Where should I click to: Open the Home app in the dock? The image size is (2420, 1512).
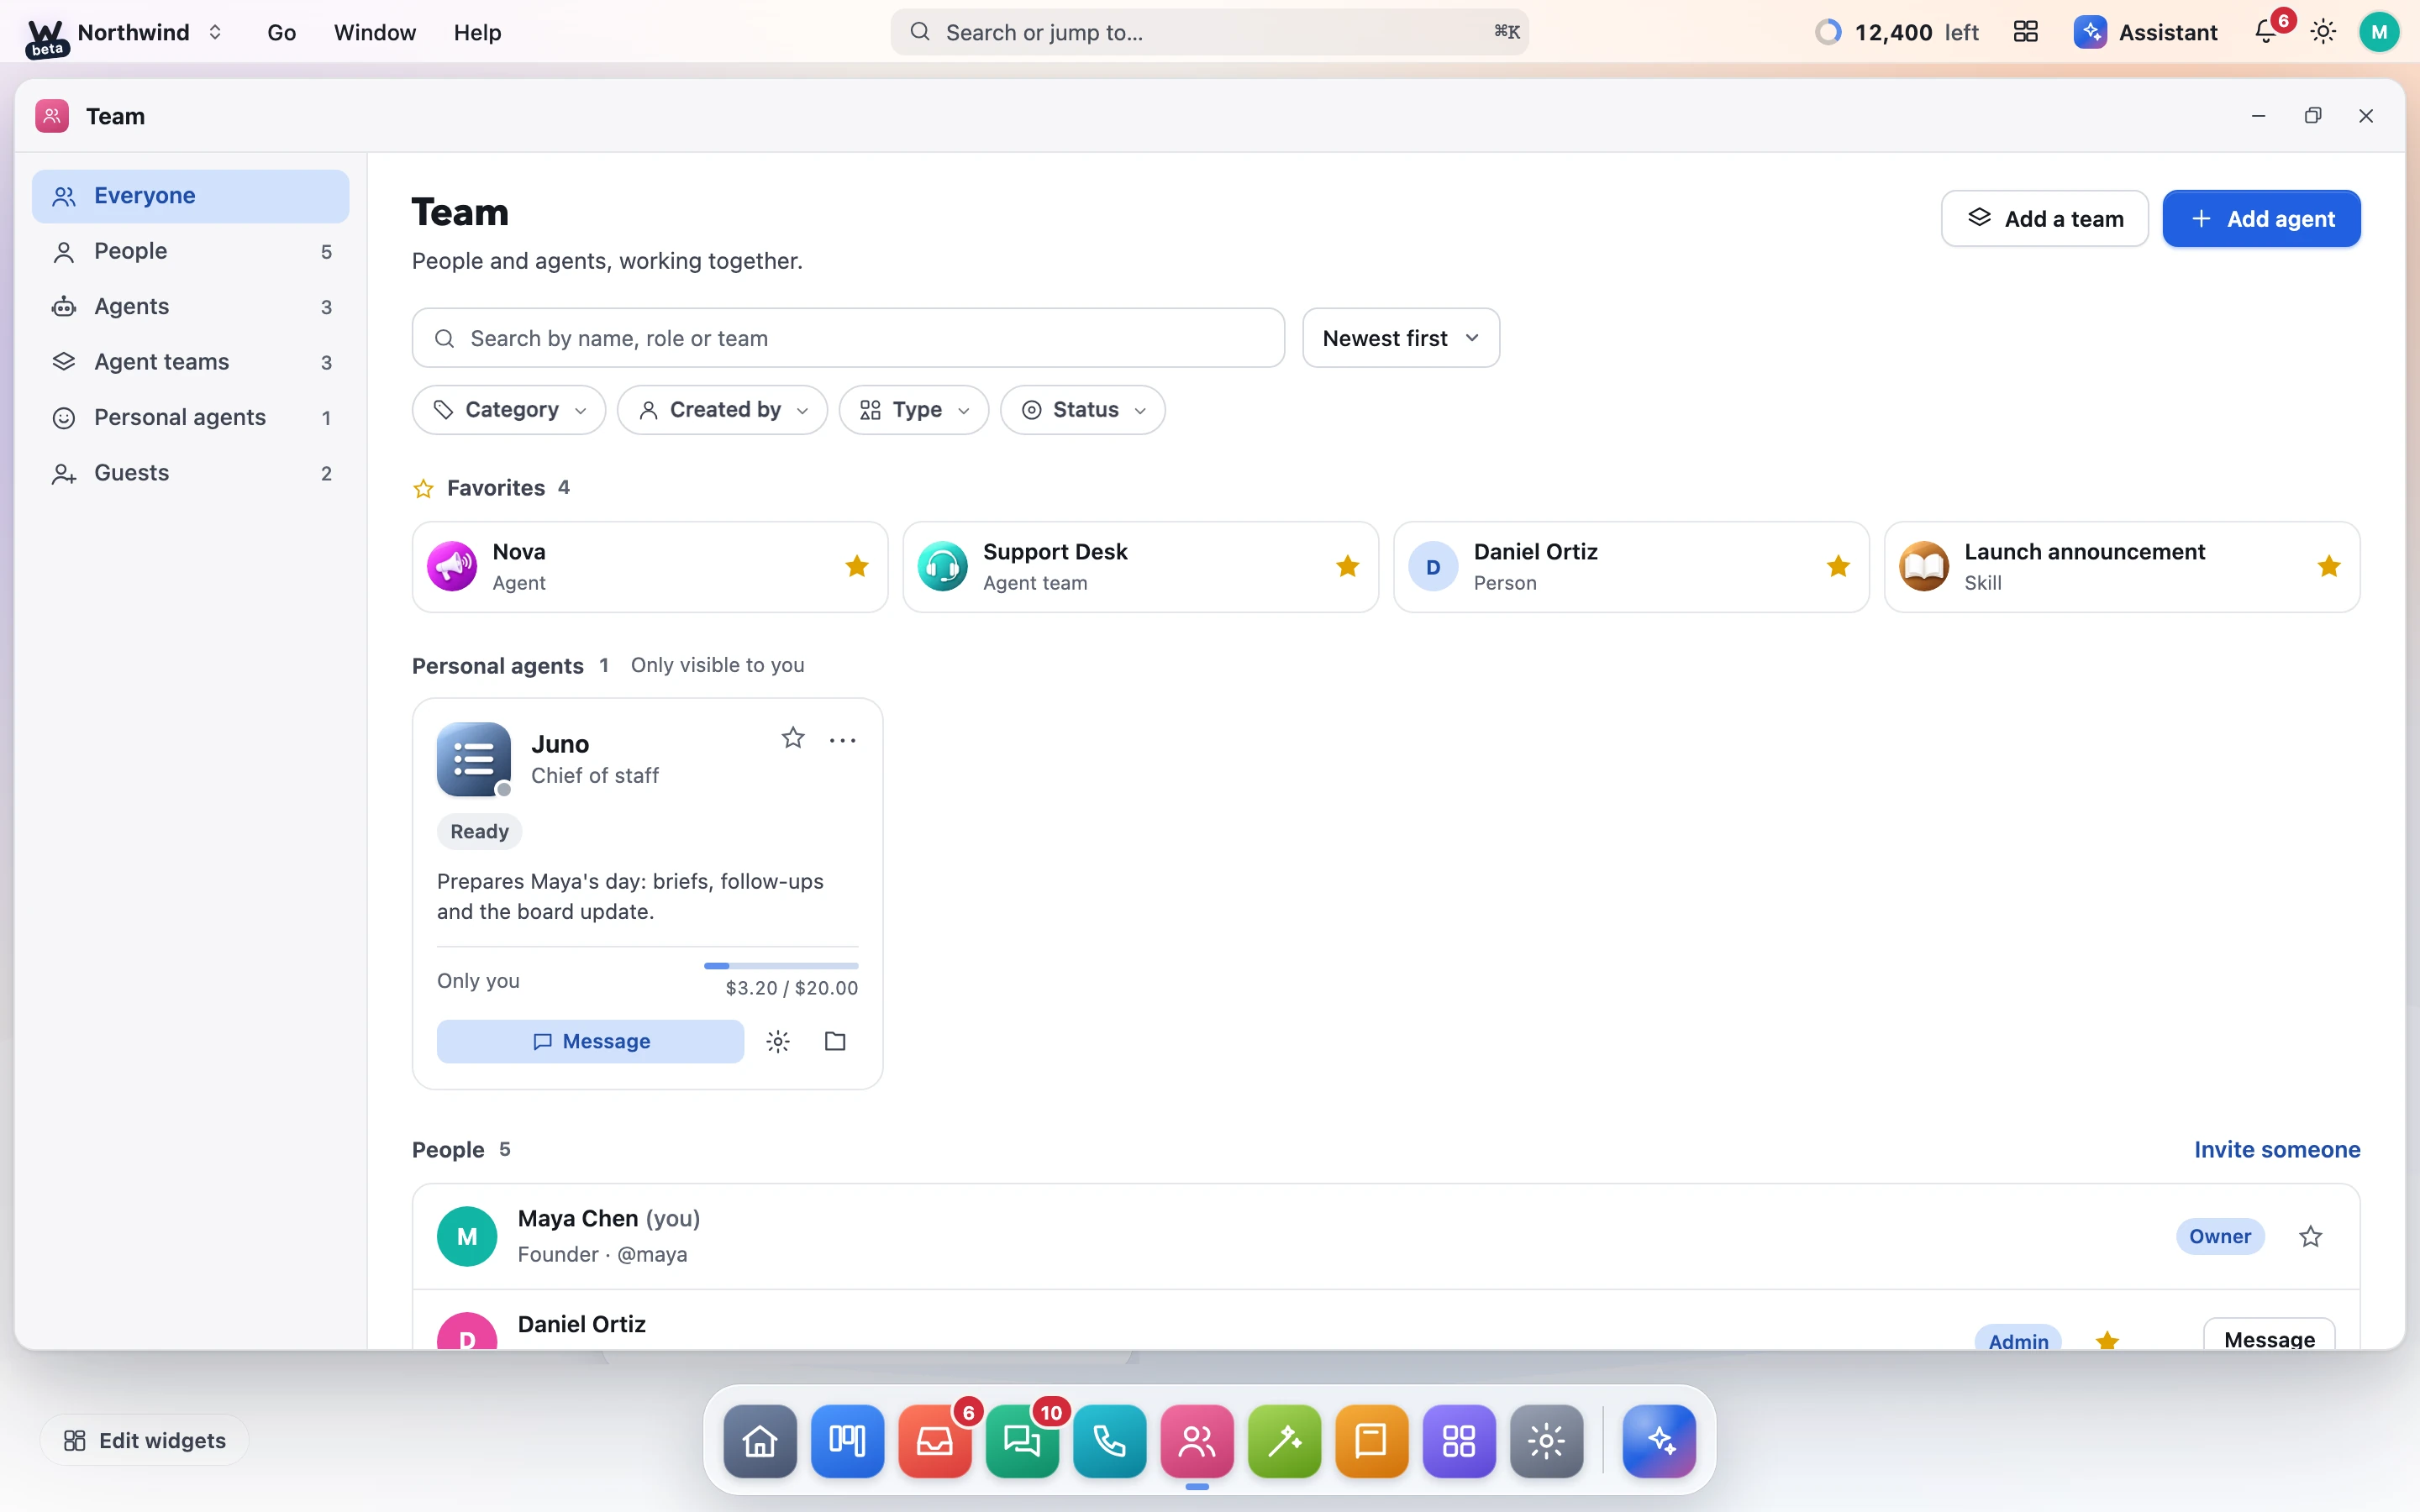pos(760,1440)
